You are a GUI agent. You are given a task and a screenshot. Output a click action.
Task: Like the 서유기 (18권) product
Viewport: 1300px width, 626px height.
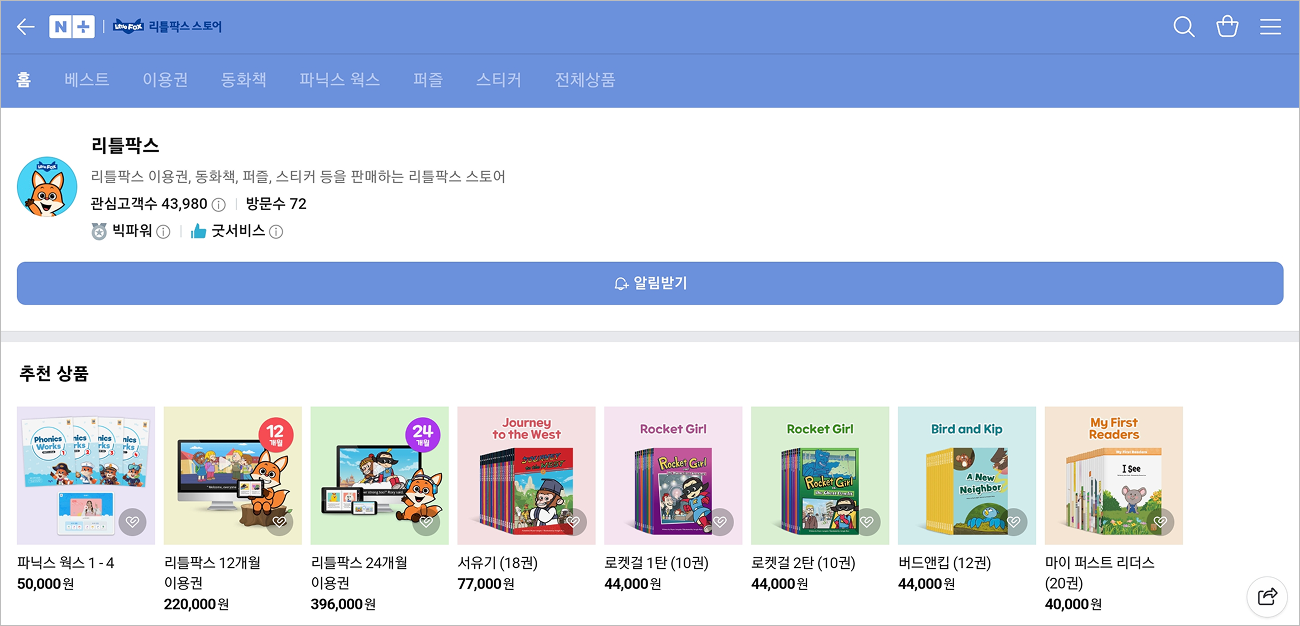click(573, 522)
